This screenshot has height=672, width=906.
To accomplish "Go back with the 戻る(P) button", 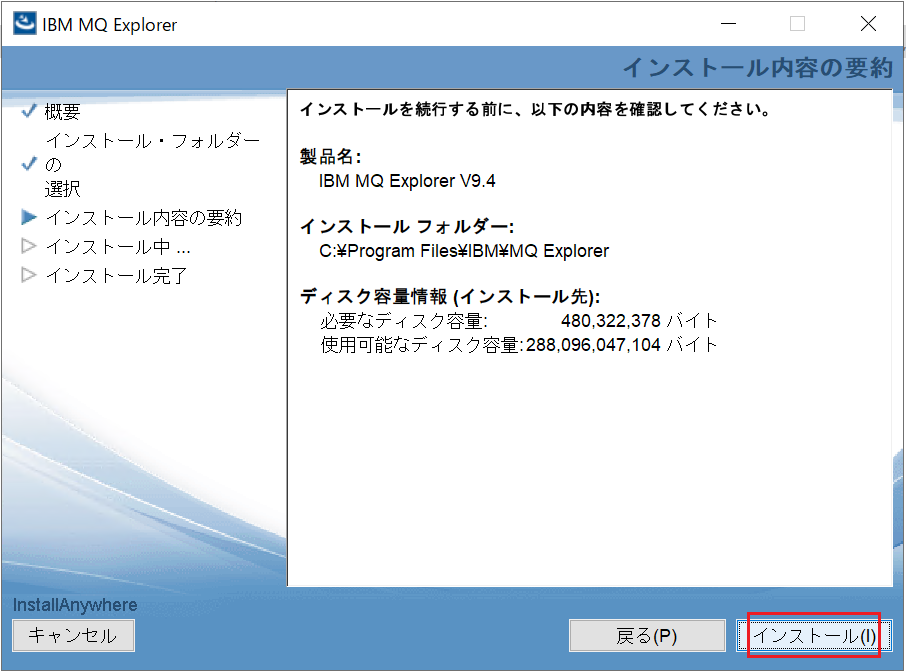I will [647, 636].
